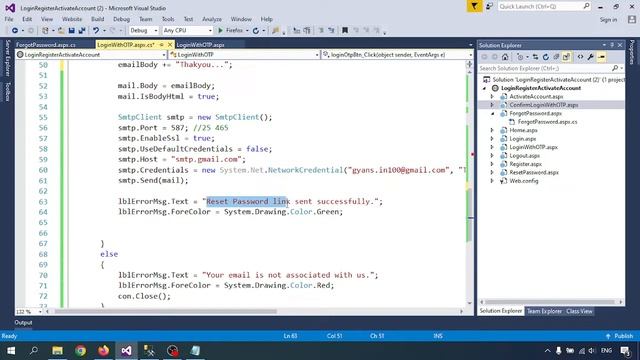Toggle the bookmark icon in toolbar
640x360 pixels.
(x=345, y=31)
